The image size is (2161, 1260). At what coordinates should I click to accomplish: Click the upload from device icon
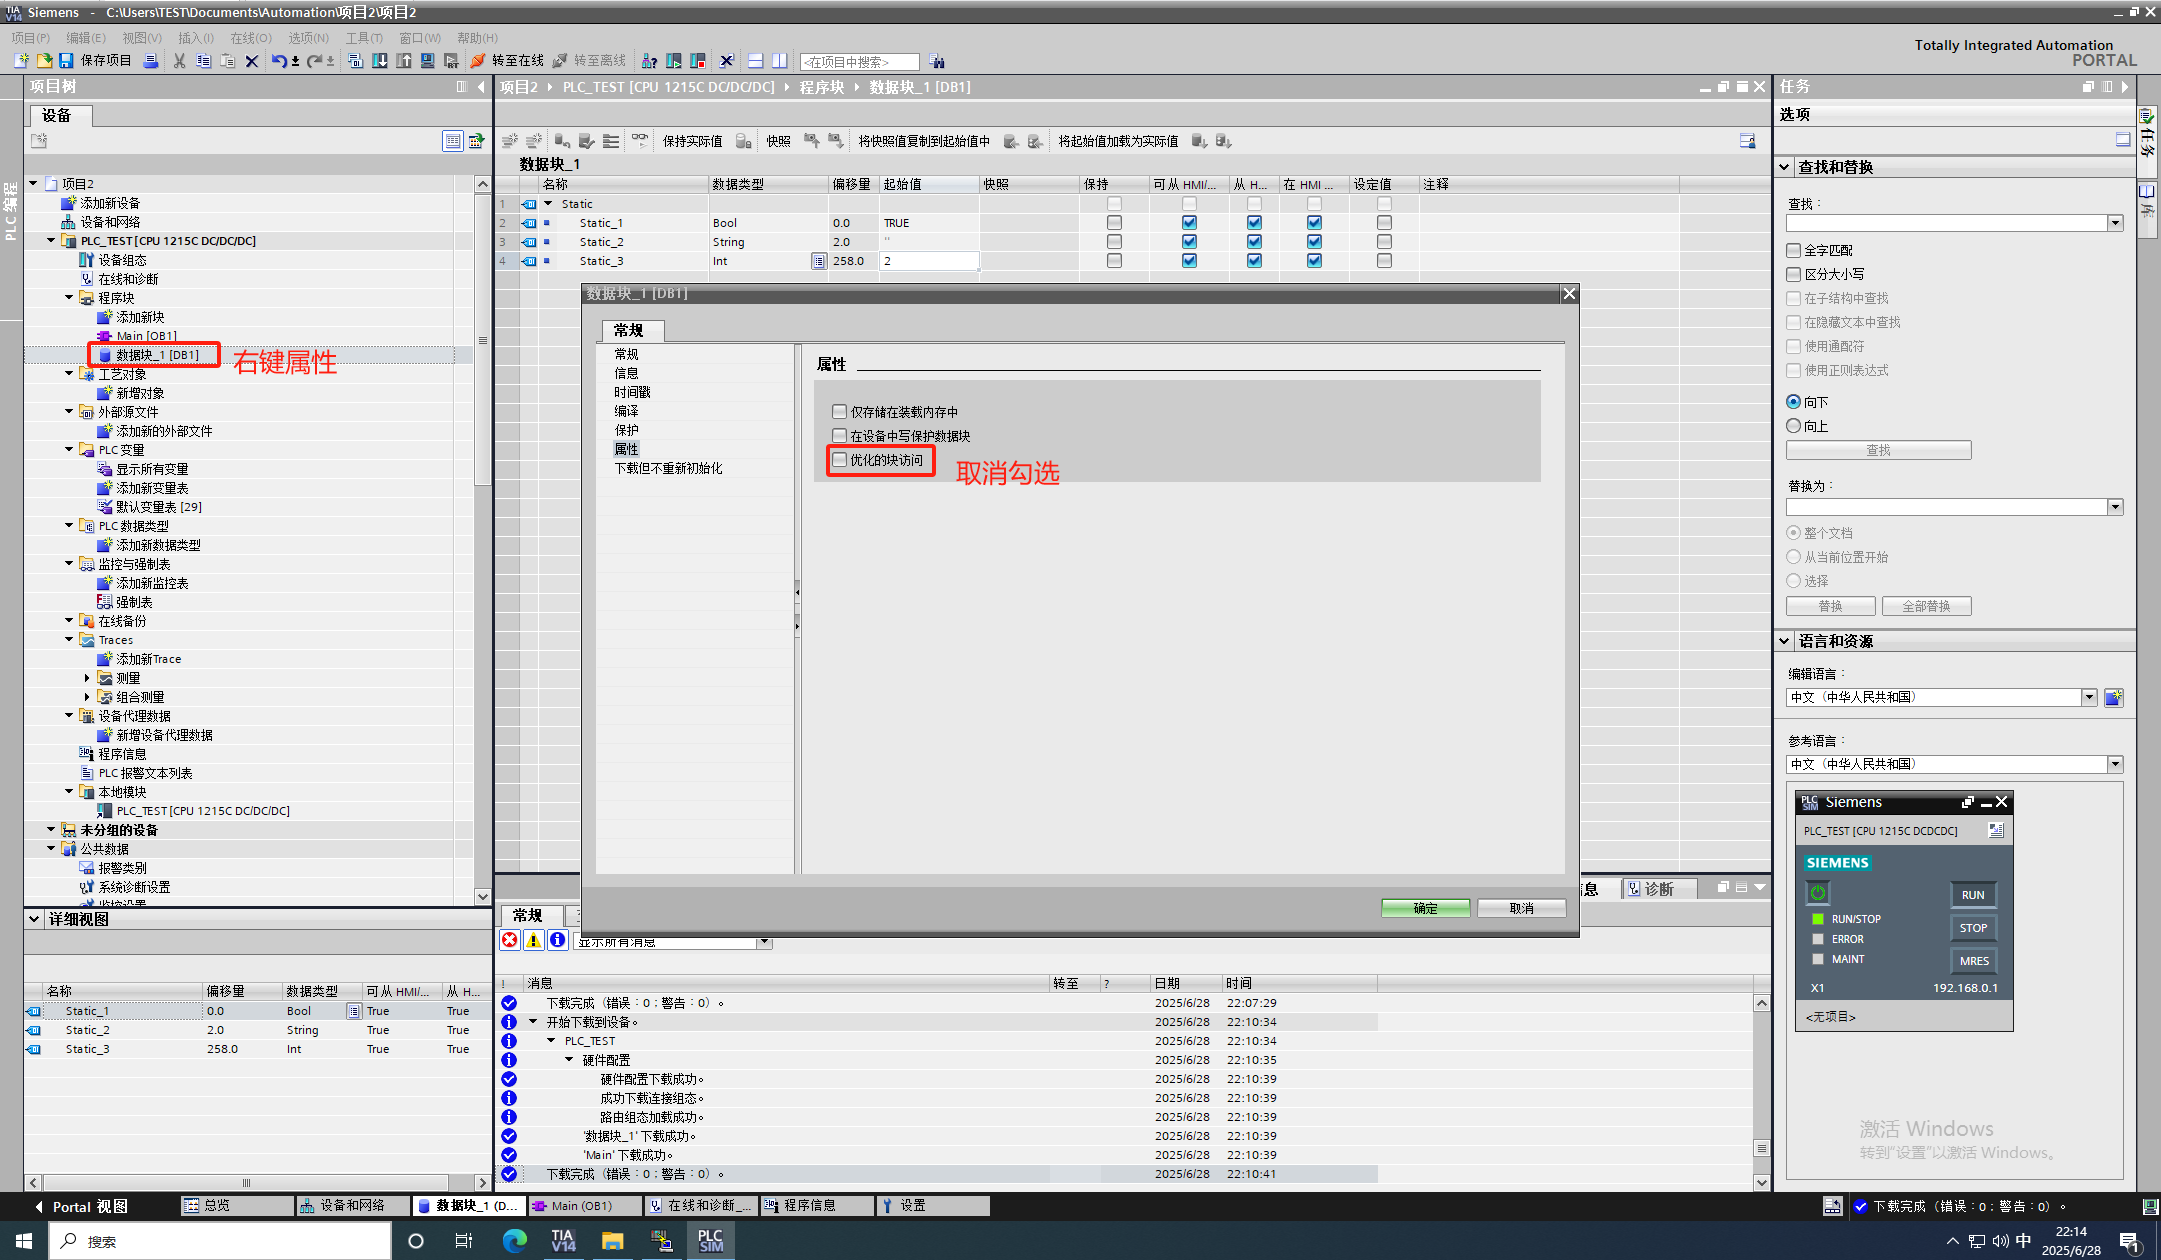pos(404,61)
